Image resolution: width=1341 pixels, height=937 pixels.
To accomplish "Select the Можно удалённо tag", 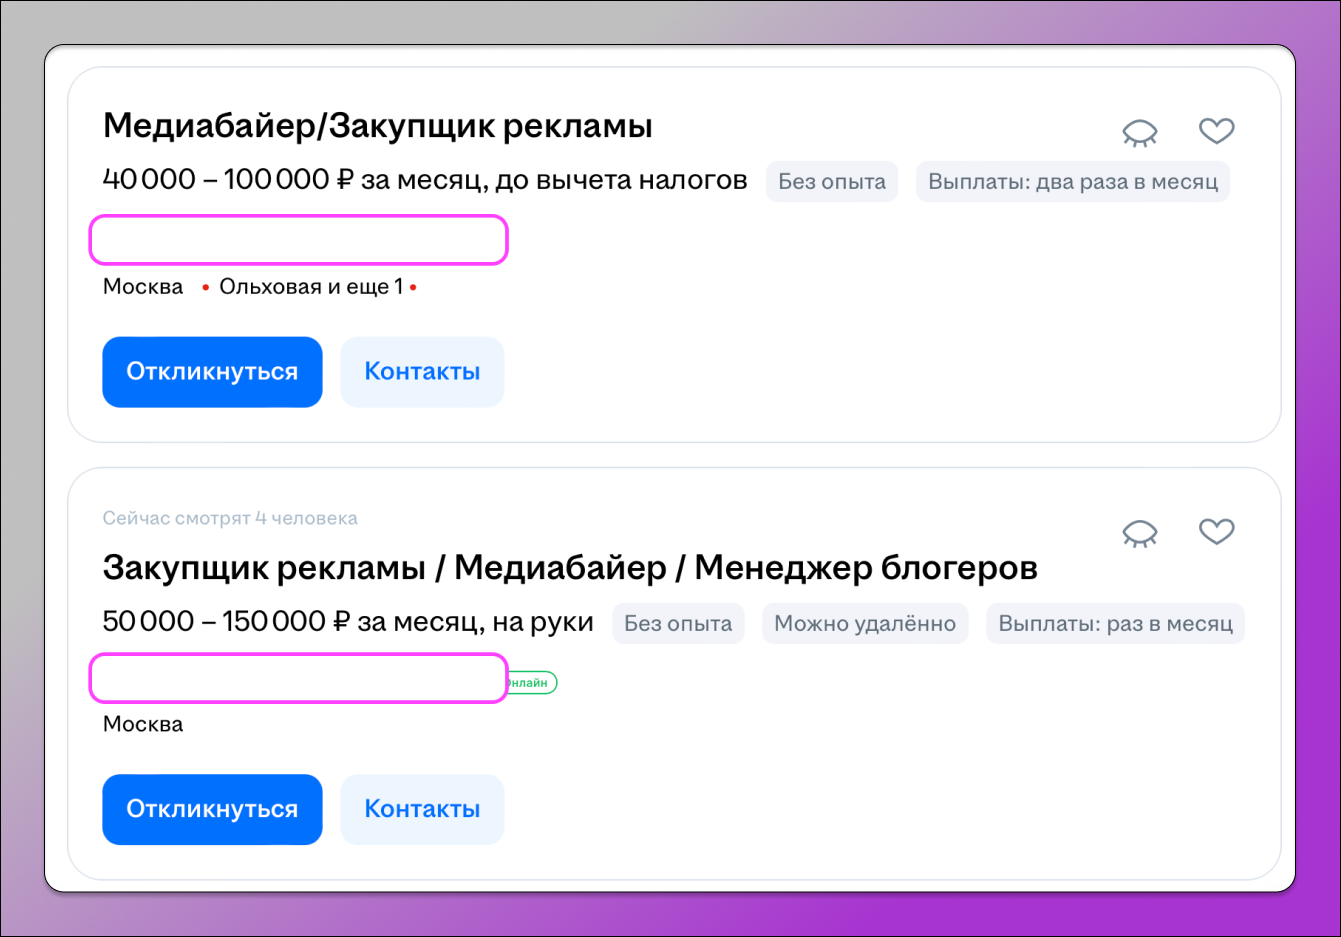I will point(865,623).
